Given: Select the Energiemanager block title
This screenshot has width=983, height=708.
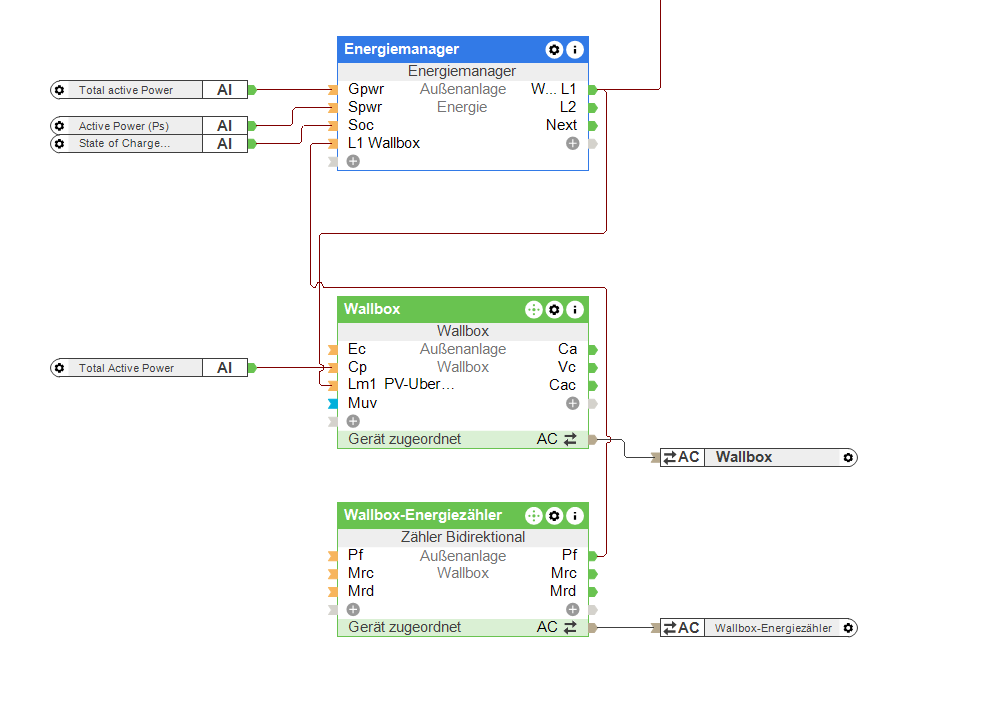Looking at the screenshot, I should (x=401, y=49).
